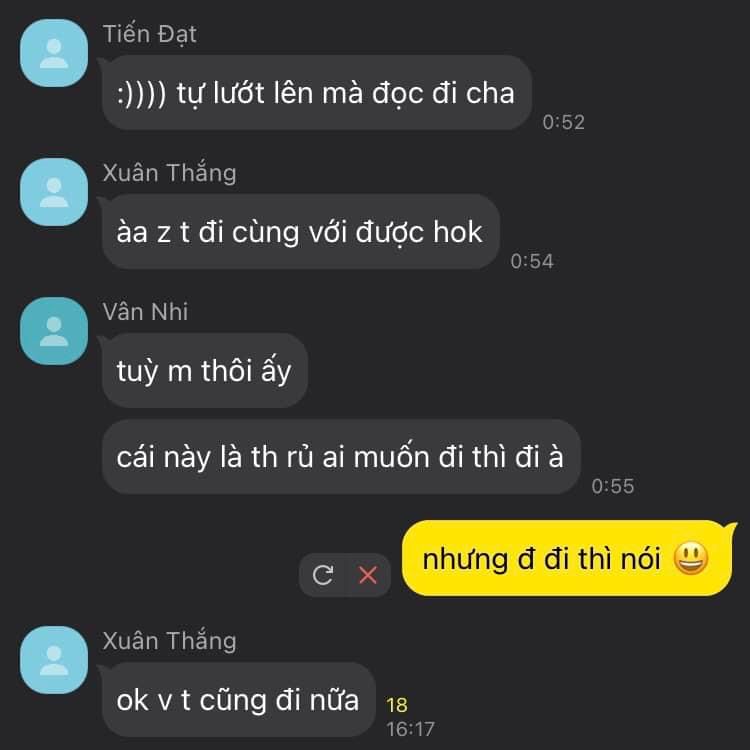Tap Xuân Thắng's avatar beside the last message

(x=54, y=660)
